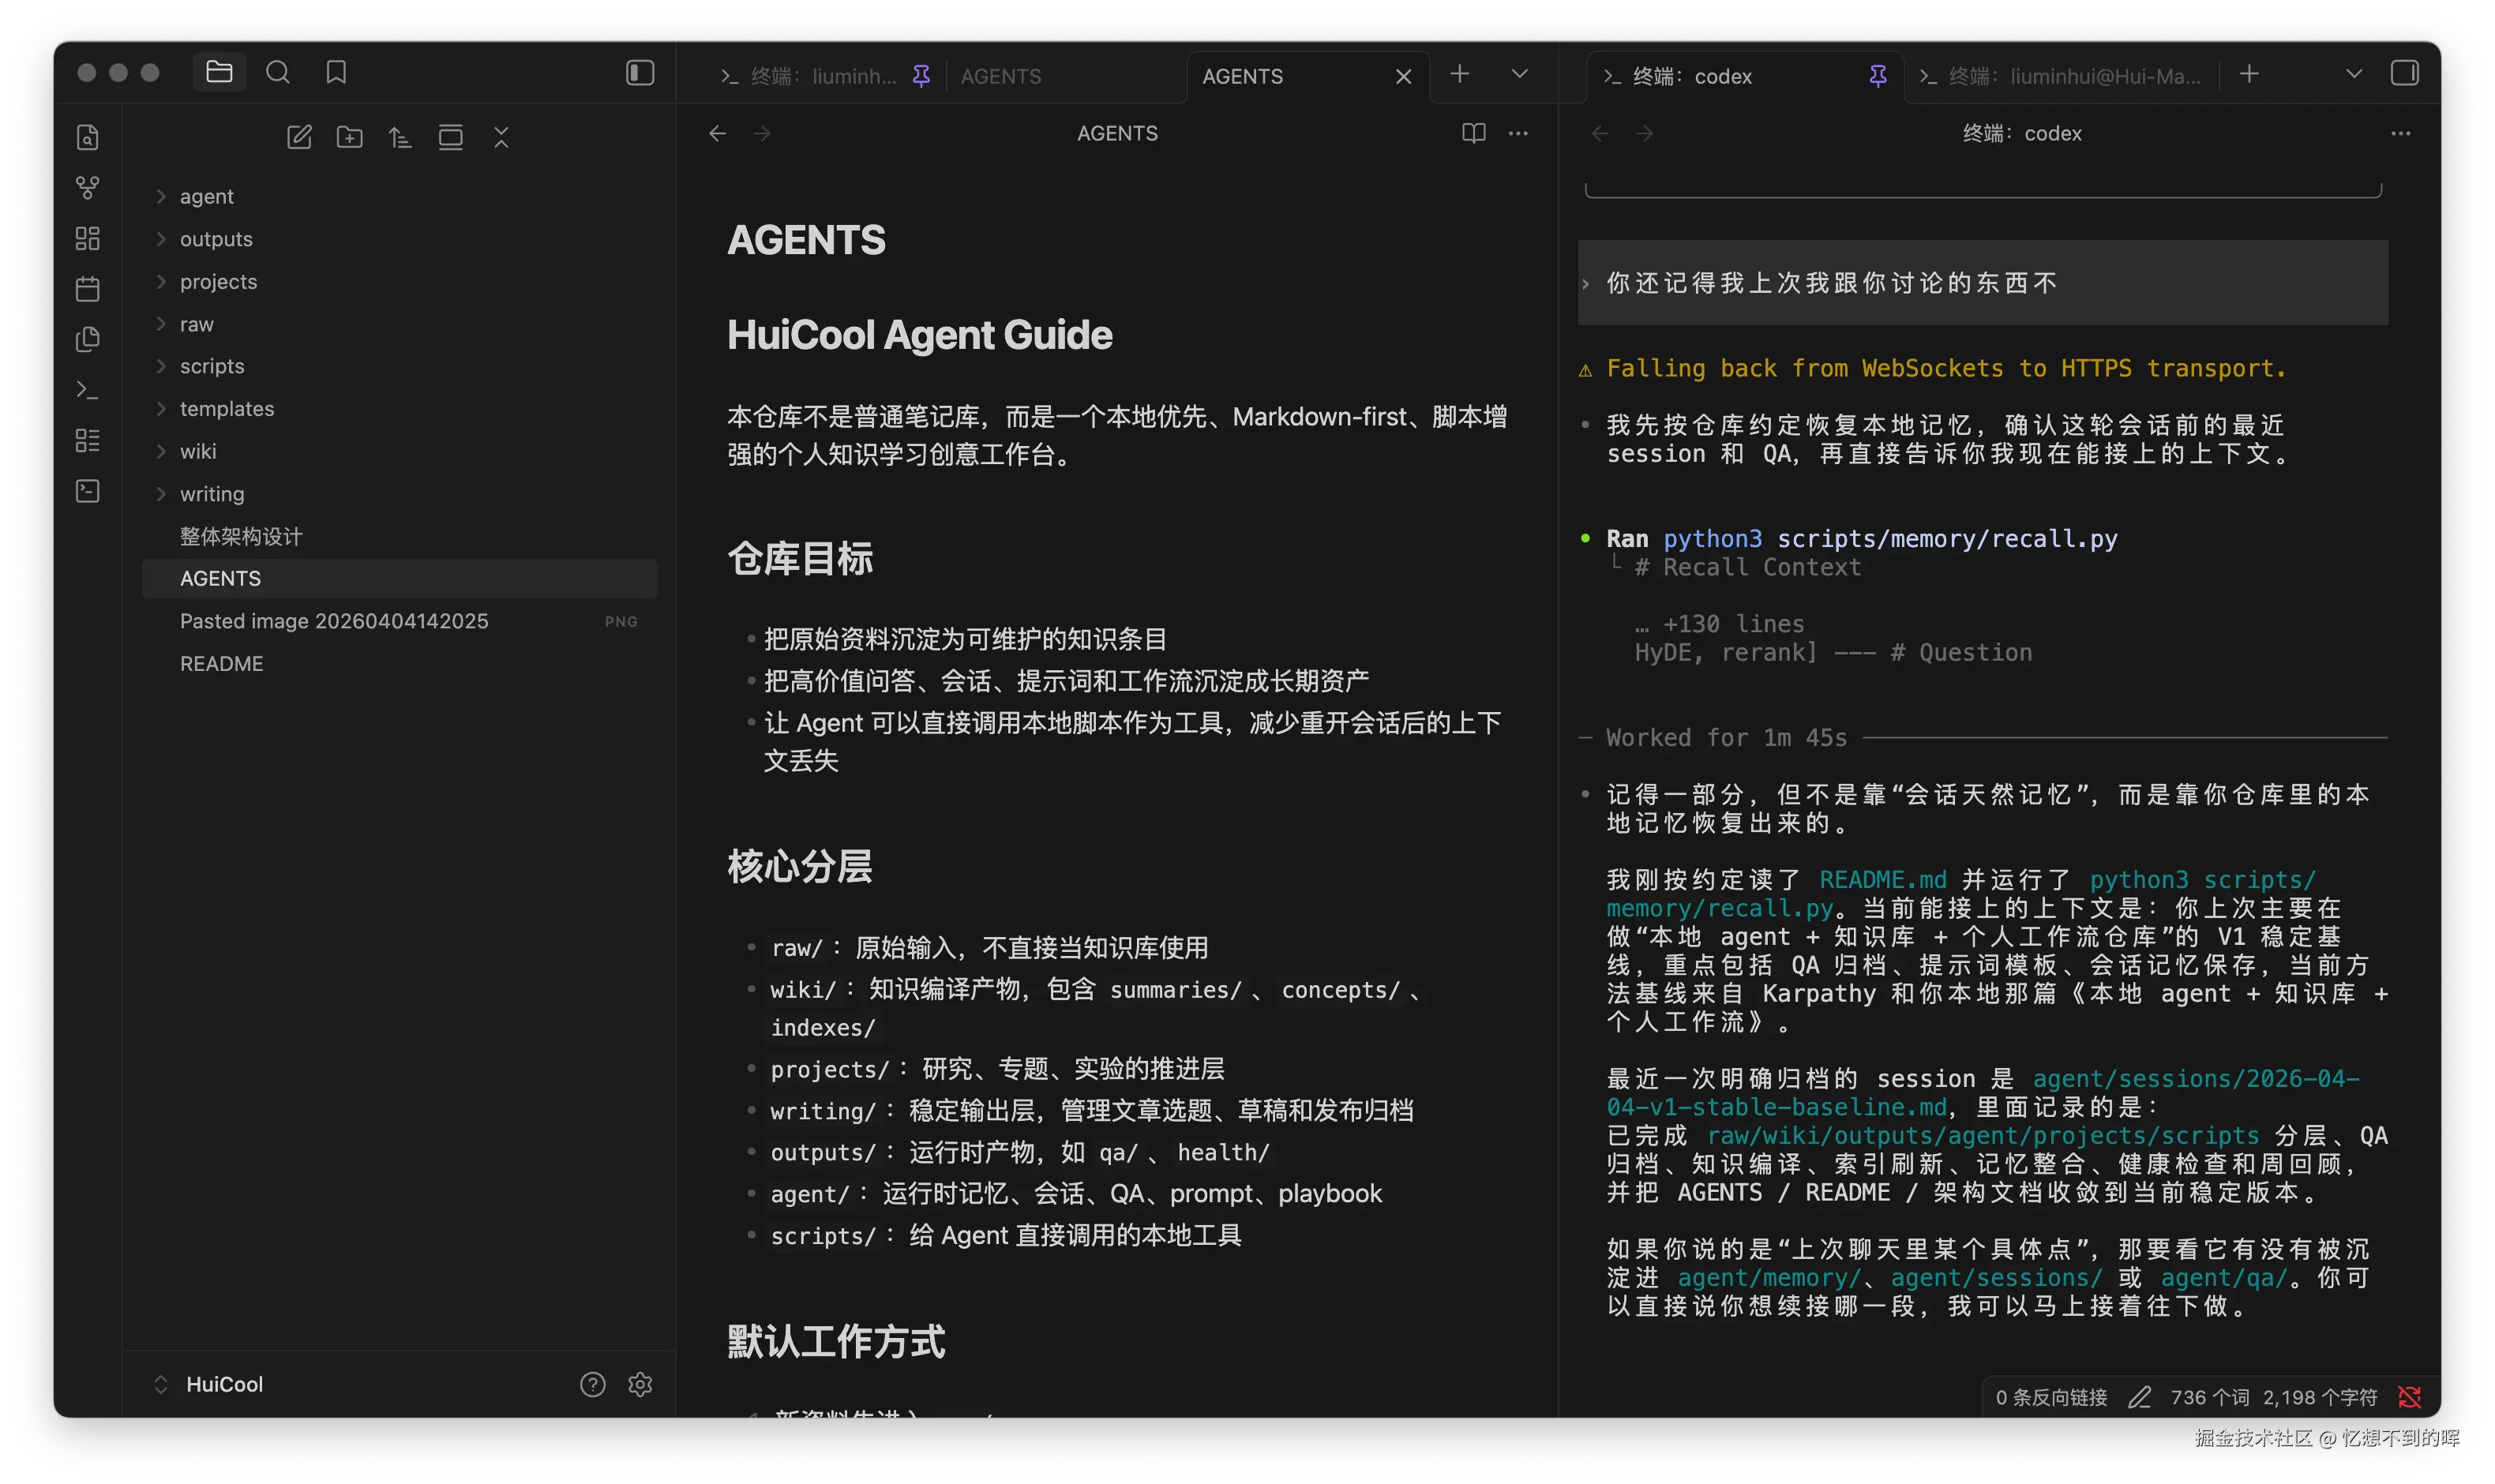Screen dimensions: 2495x1484
Task: Toggle the left sidebar collapse icon
Action: pyautogui.click(x=640, y=72)
